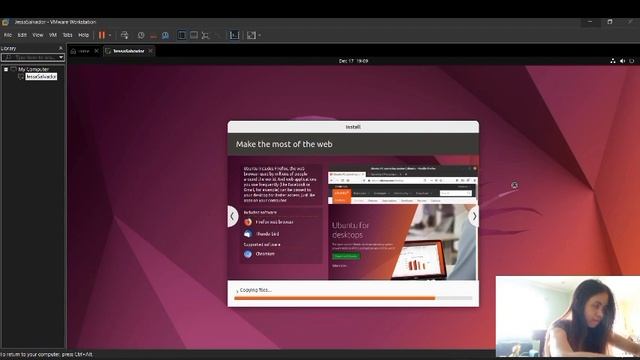The width and height of the screenshot is (640, 360).
Task: Click the Chromium icon in supported software
Action: point(248,254)
